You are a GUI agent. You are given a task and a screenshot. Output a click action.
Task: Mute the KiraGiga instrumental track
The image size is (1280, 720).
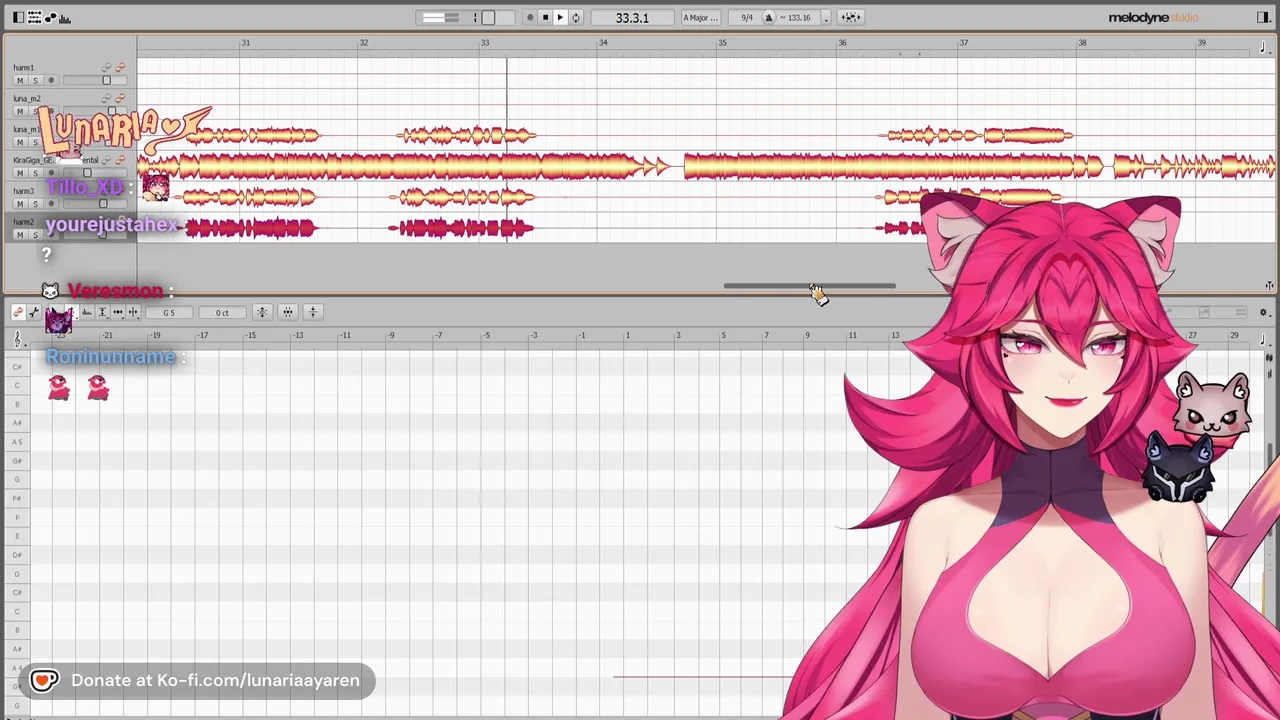click(19, 173)
